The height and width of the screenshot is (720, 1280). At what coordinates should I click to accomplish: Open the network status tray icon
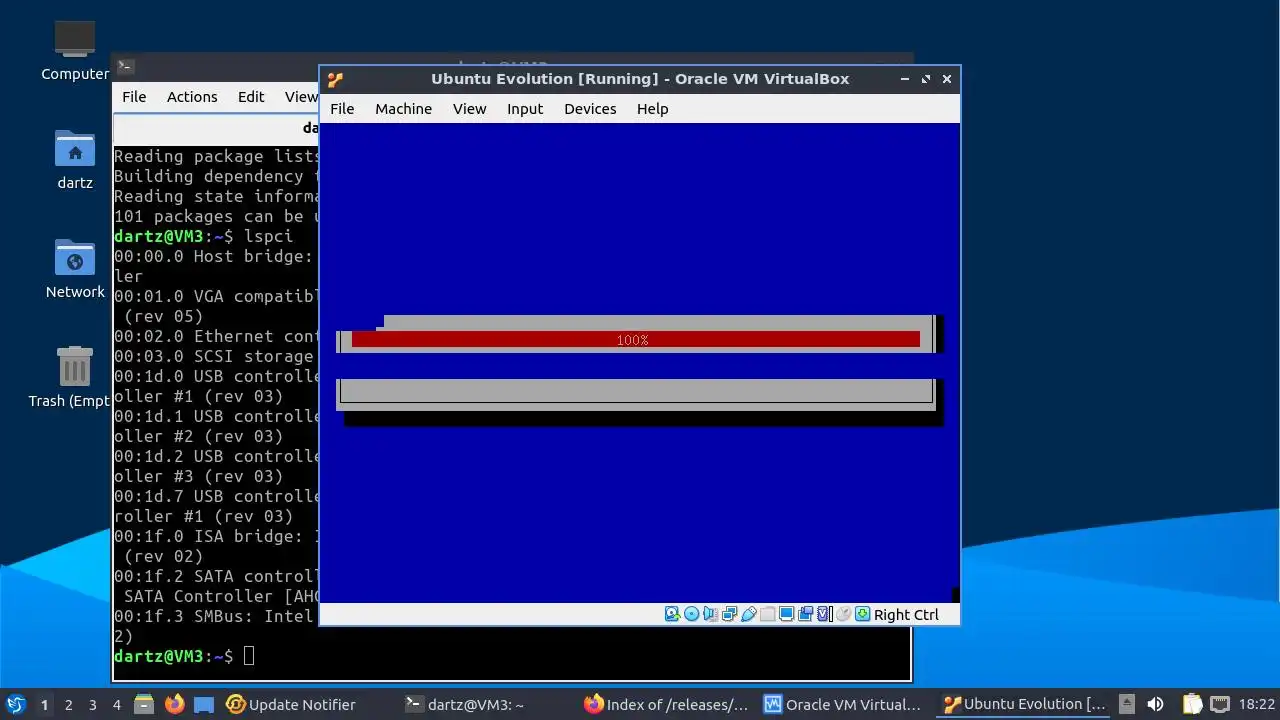(1220, 704)
